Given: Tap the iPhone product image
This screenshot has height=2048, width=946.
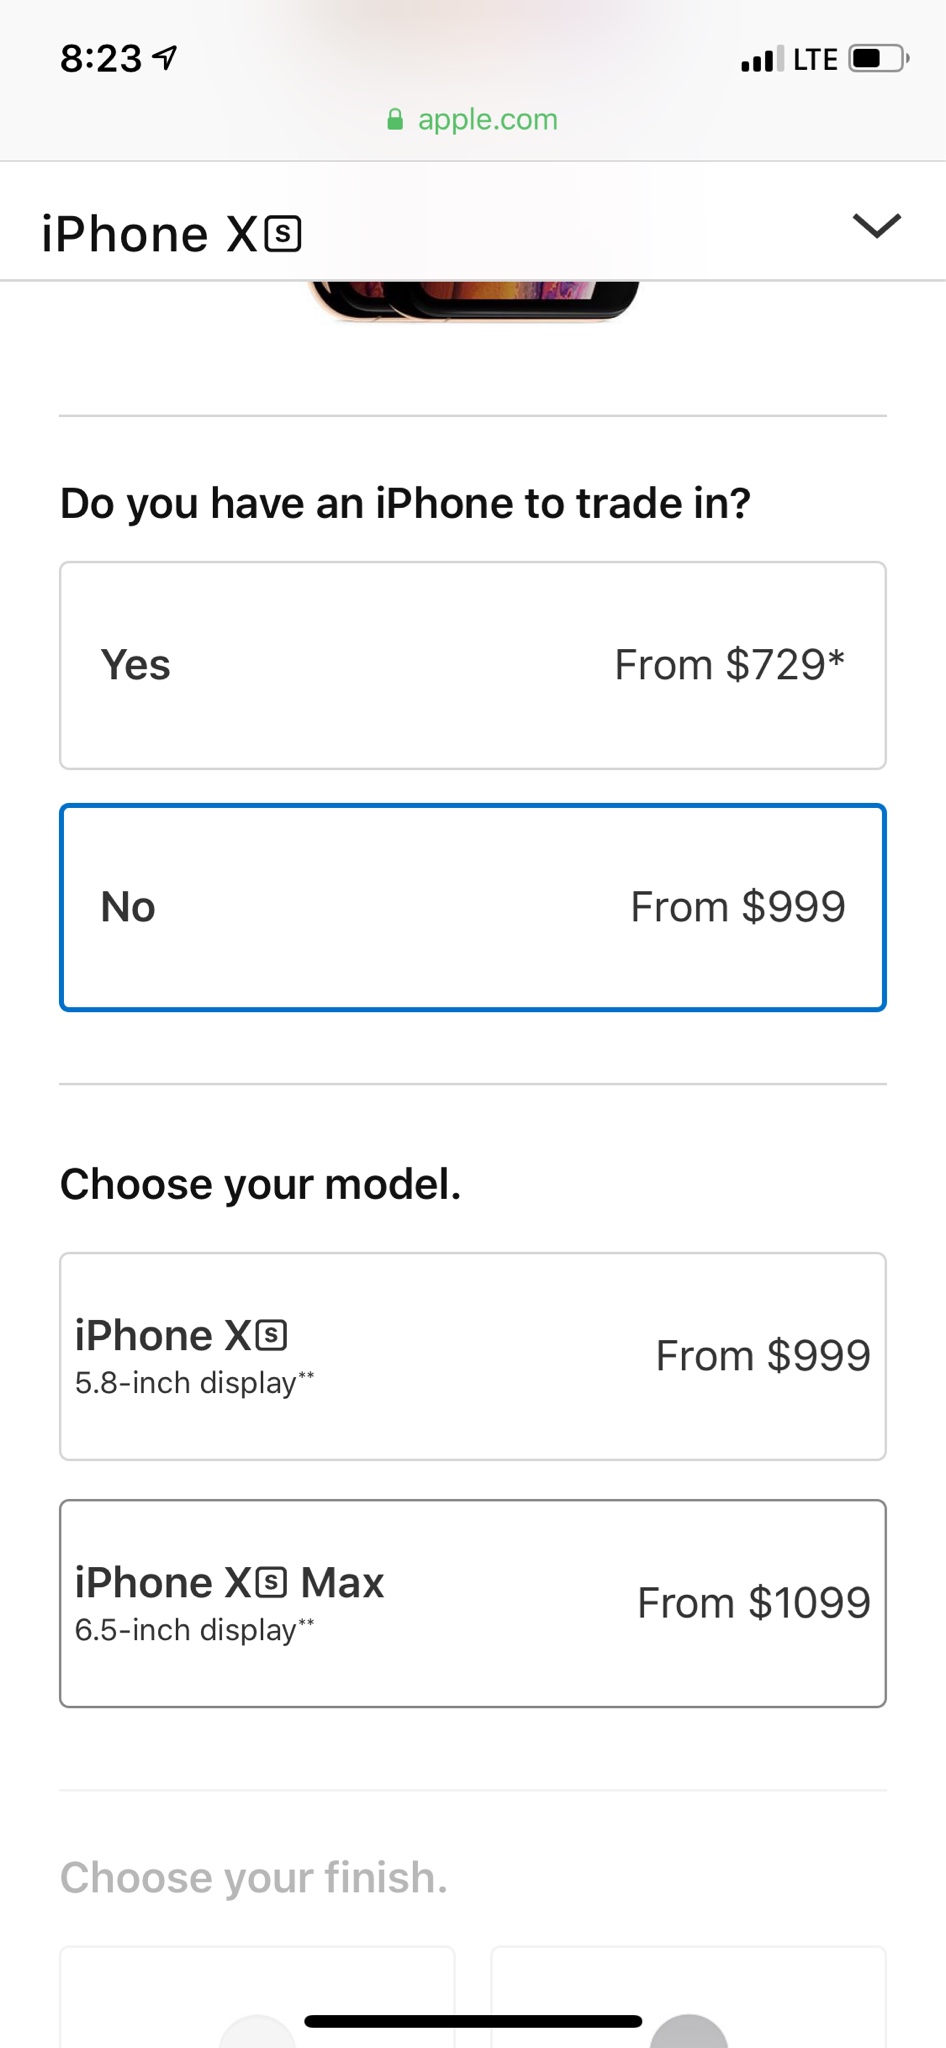Looking at the screenshot, I should (x=473, y=300).
